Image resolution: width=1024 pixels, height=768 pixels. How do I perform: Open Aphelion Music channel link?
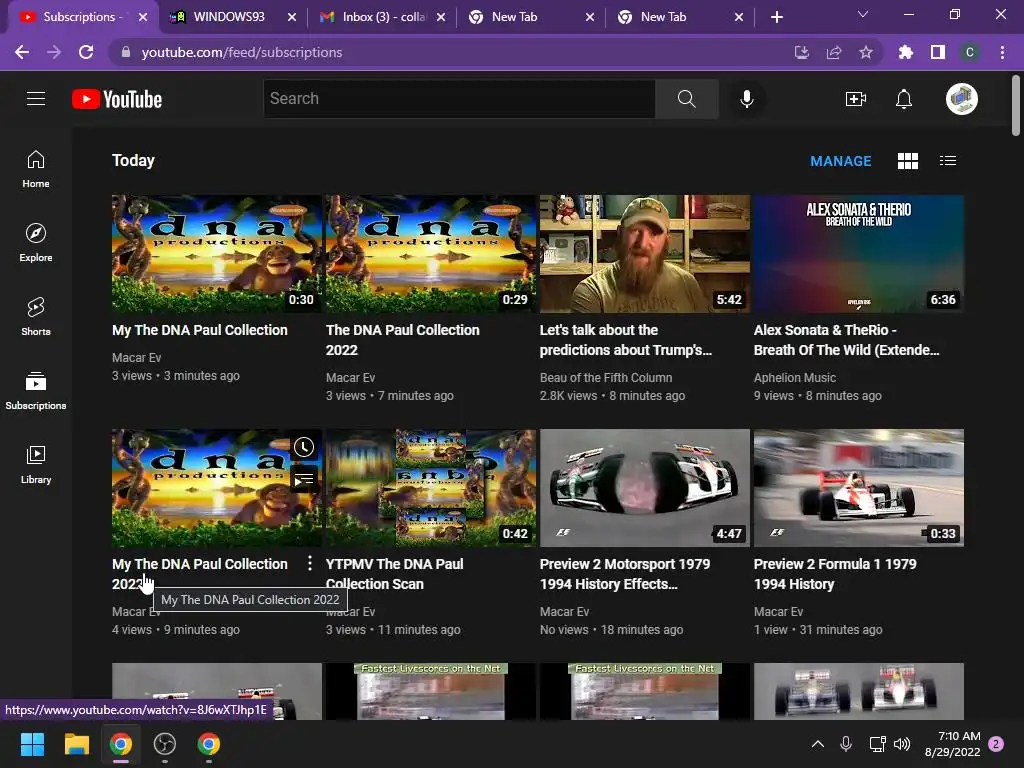(795, 377)
